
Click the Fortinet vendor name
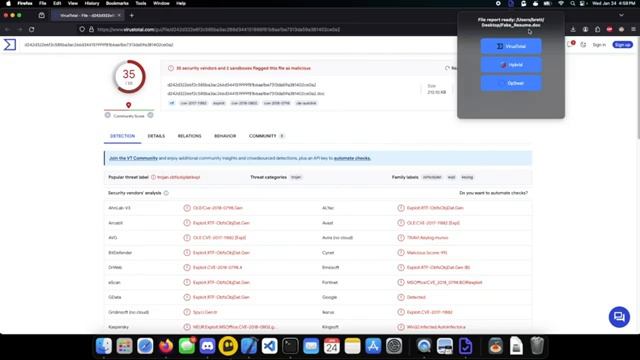[x=330, y=282]
